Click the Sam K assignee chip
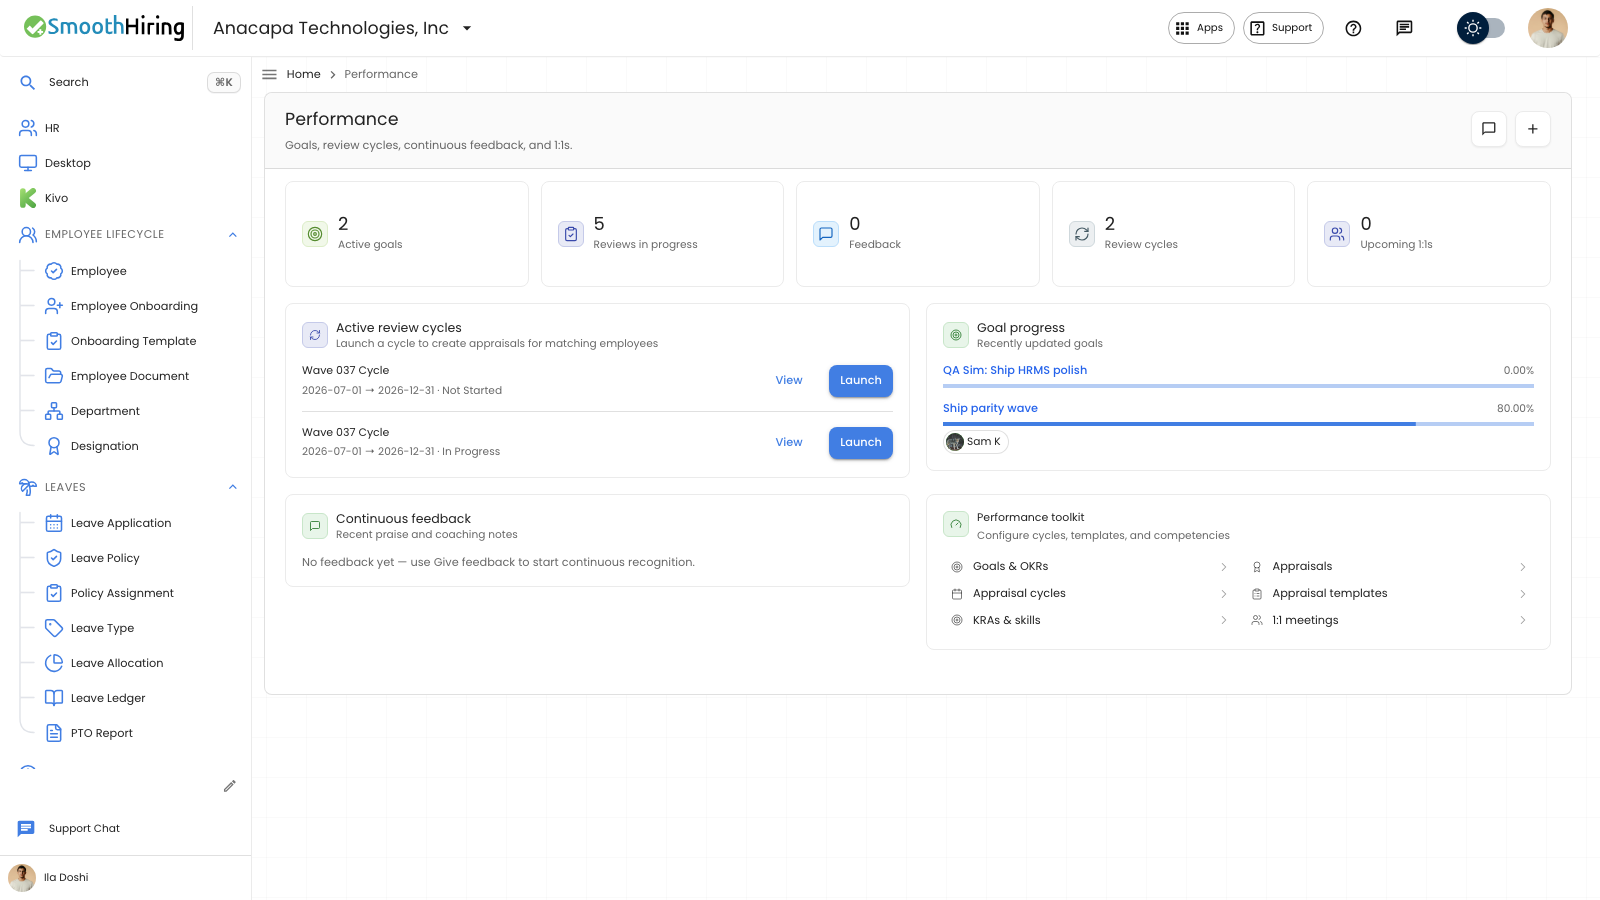 [x=976, y=442]
